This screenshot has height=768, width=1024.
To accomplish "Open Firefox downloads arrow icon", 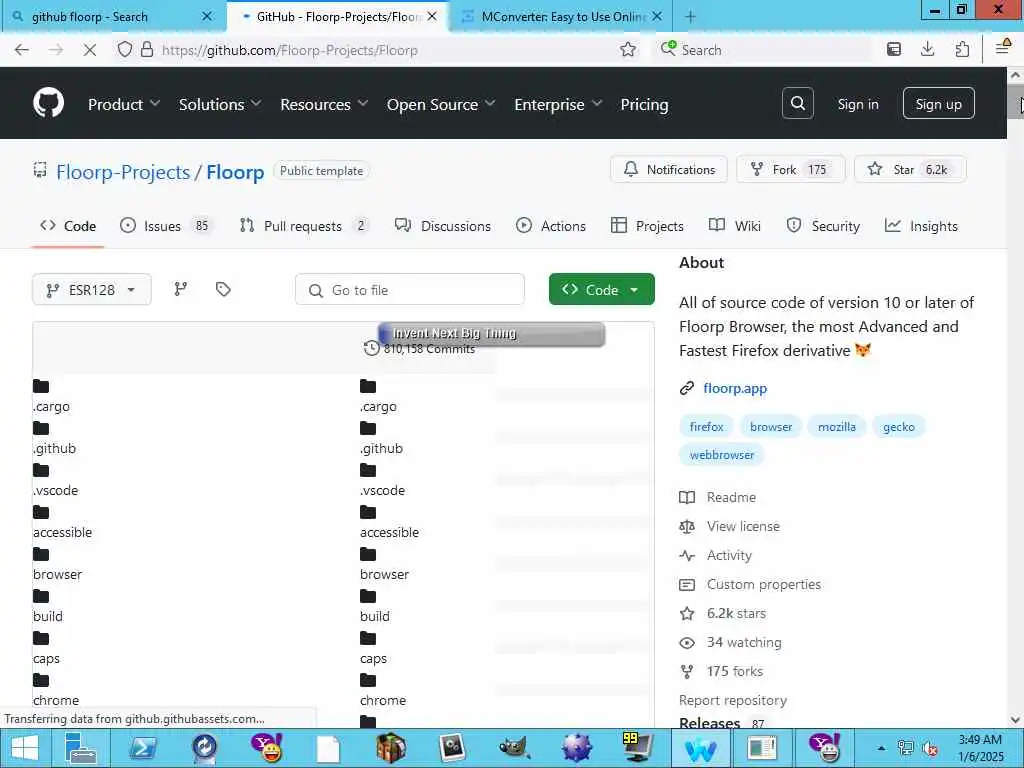I will tap(927, 49).
